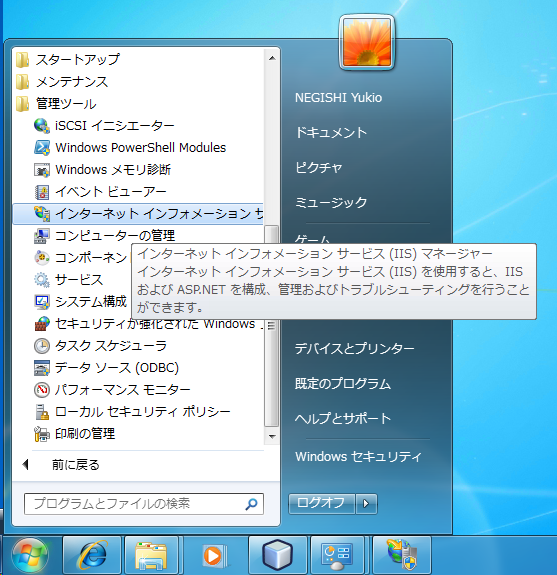
Task: Click the Windows メモリ診断 icon
Action: [x=42, y=170]
